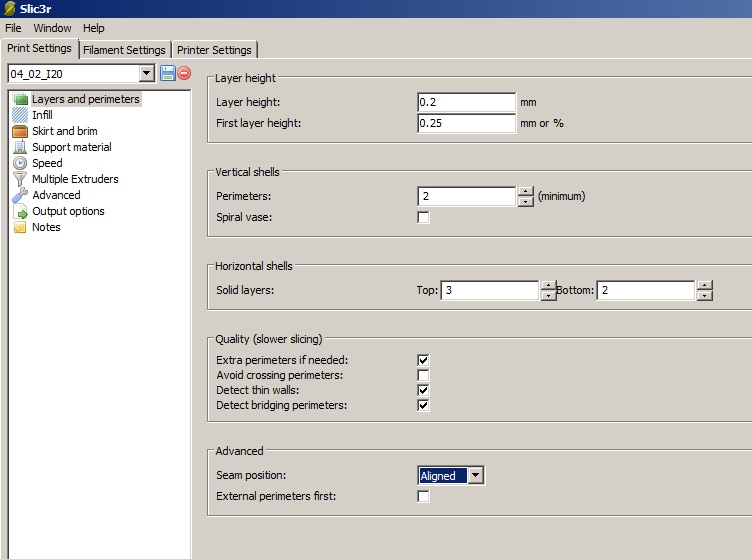Click the Layer height input field
Screen dimensions: 752x559
[466, 102]
